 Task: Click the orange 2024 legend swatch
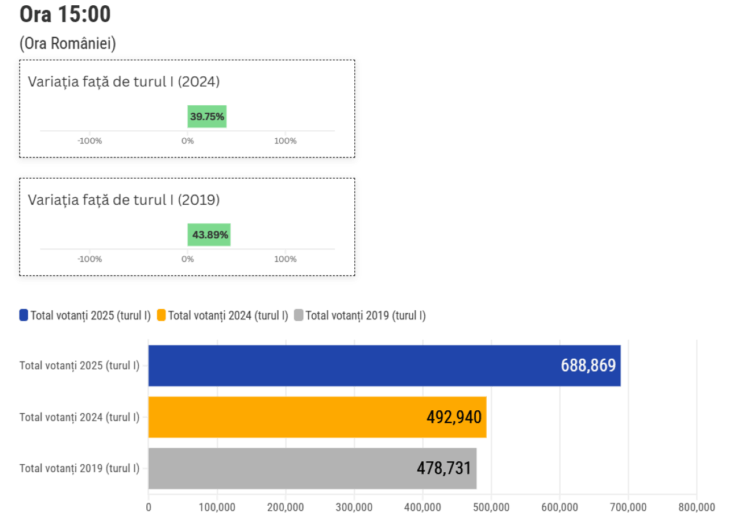point(161,315)
